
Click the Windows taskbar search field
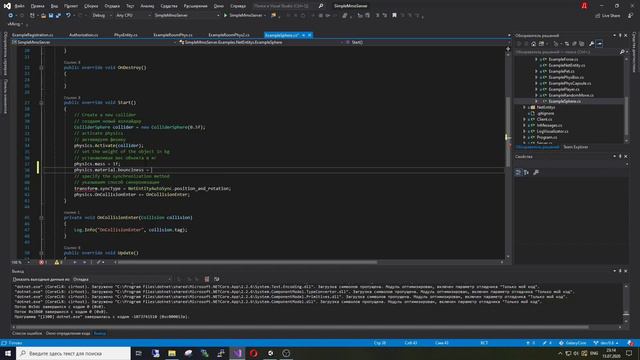coord(73,353)
